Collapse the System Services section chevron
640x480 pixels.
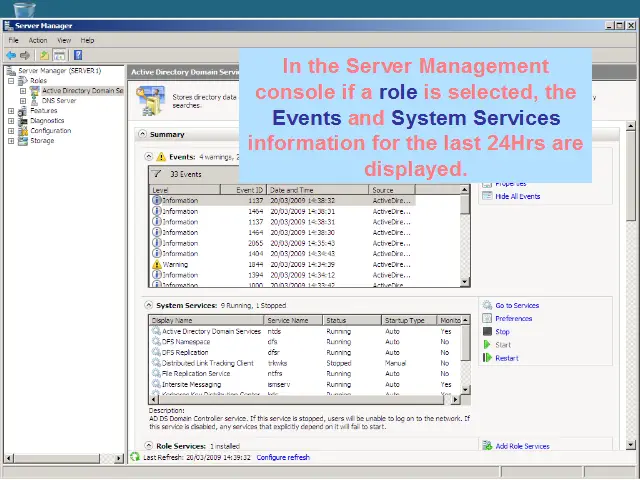click(x=149, y=305)
